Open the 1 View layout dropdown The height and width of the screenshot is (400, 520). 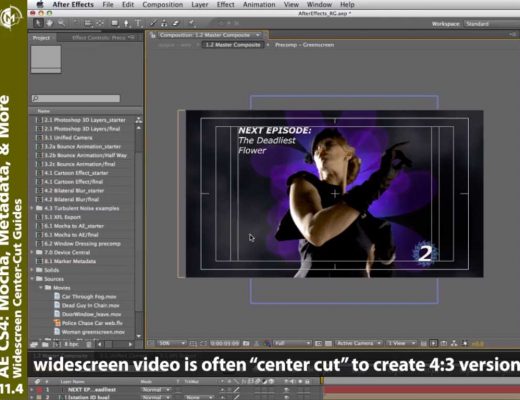[x=402, y=343]
